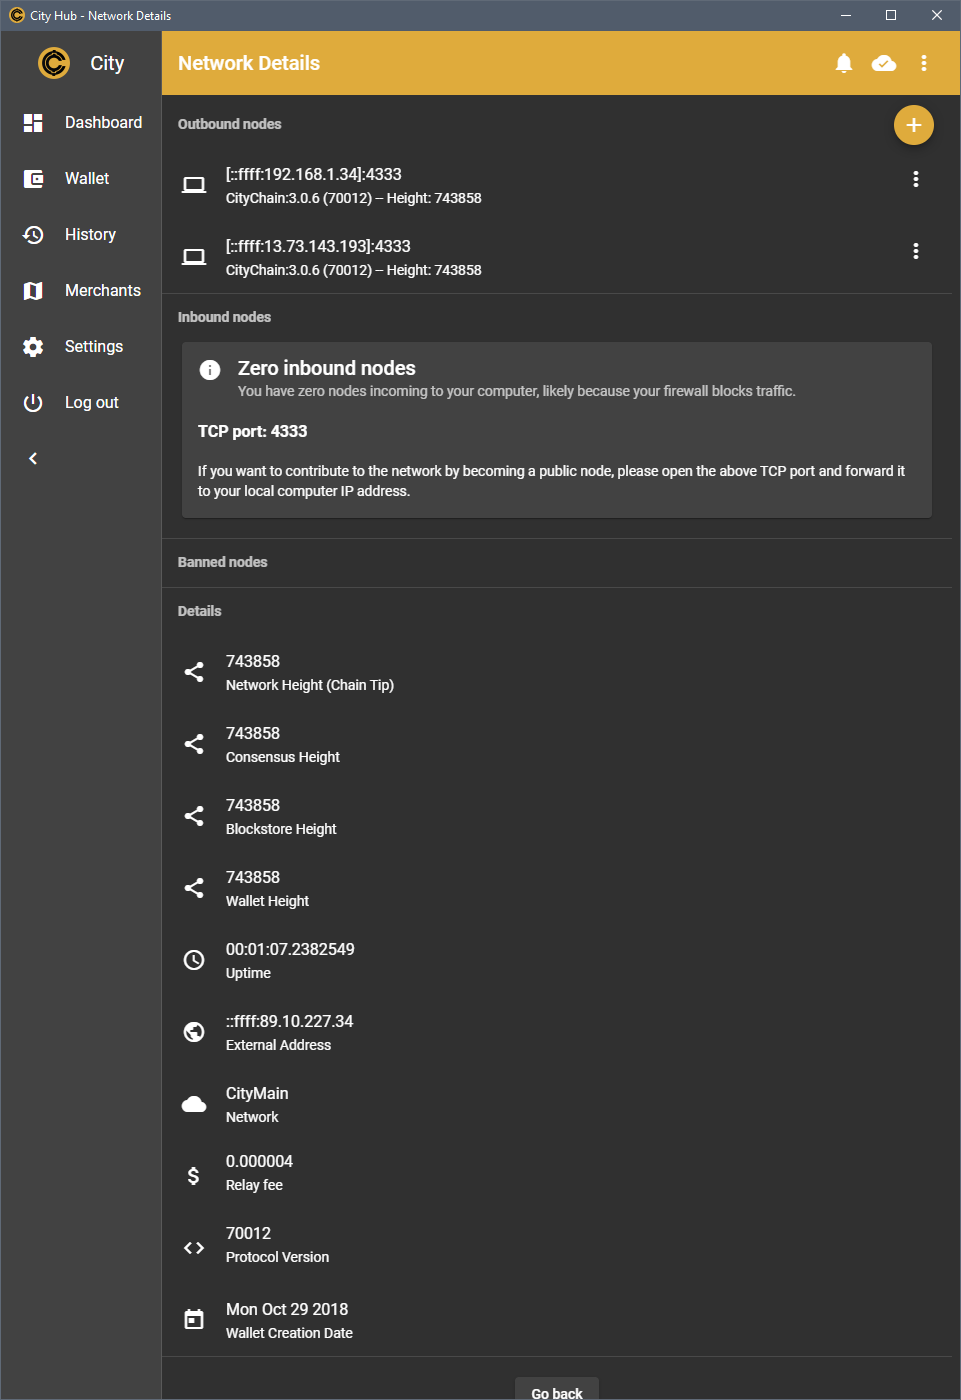Image resolution: width=961 pixels, height=1400 pixels.
Task: Click the info icon in Zero inbound nodes
Action: point(210,370)
